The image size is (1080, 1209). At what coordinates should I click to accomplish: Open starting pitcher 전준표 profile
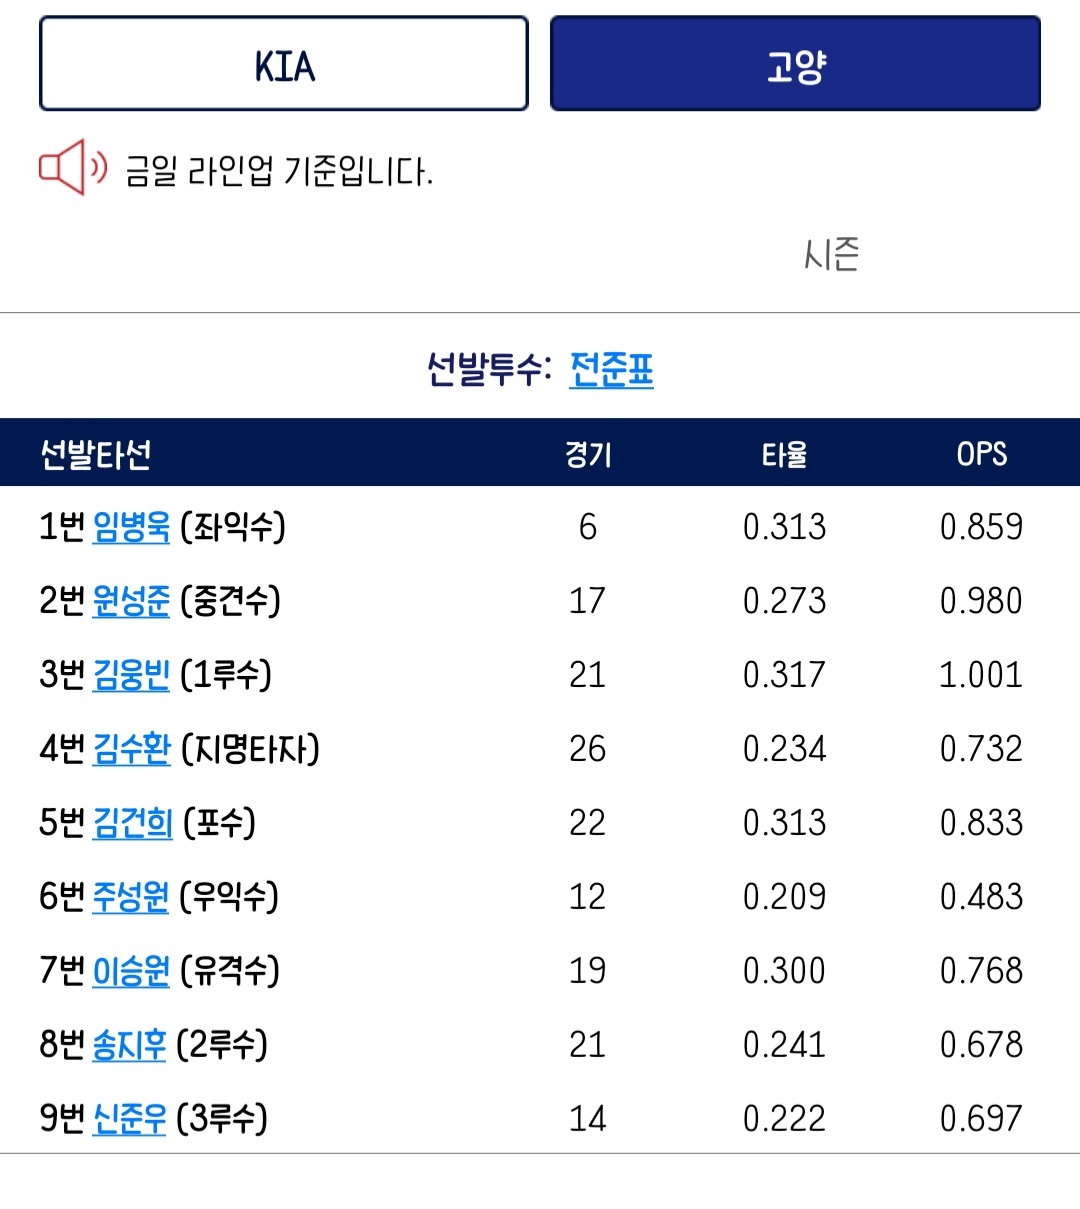click(x=611, y=369)
